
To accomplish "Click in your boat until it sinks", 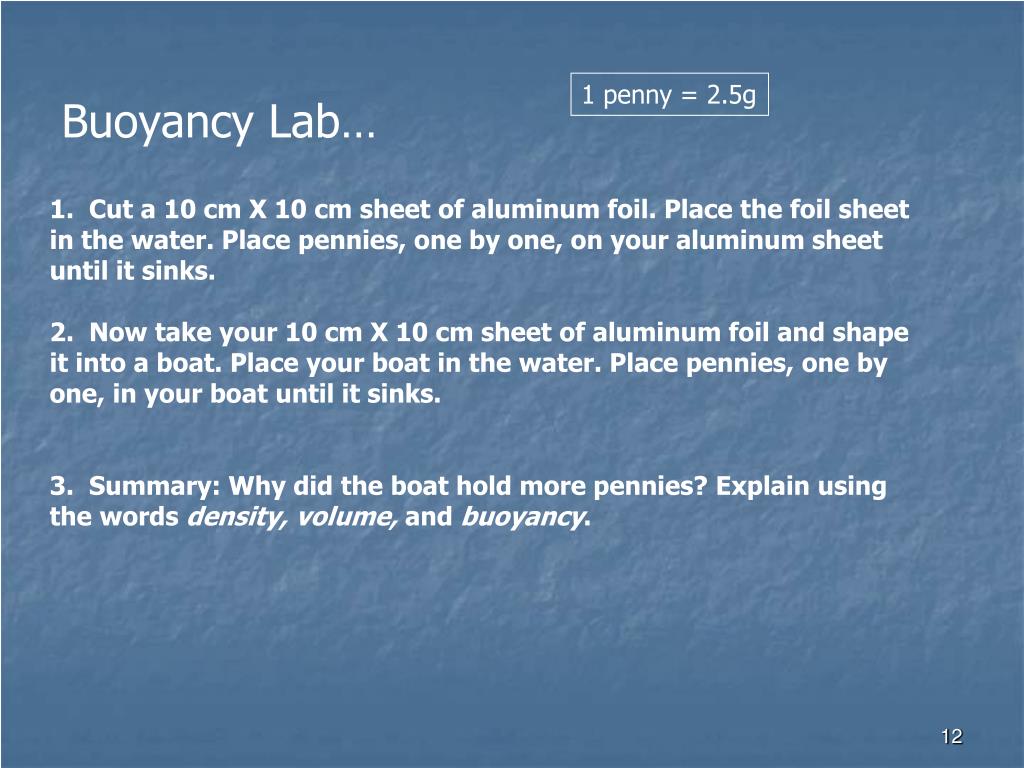I will point(277,394).
